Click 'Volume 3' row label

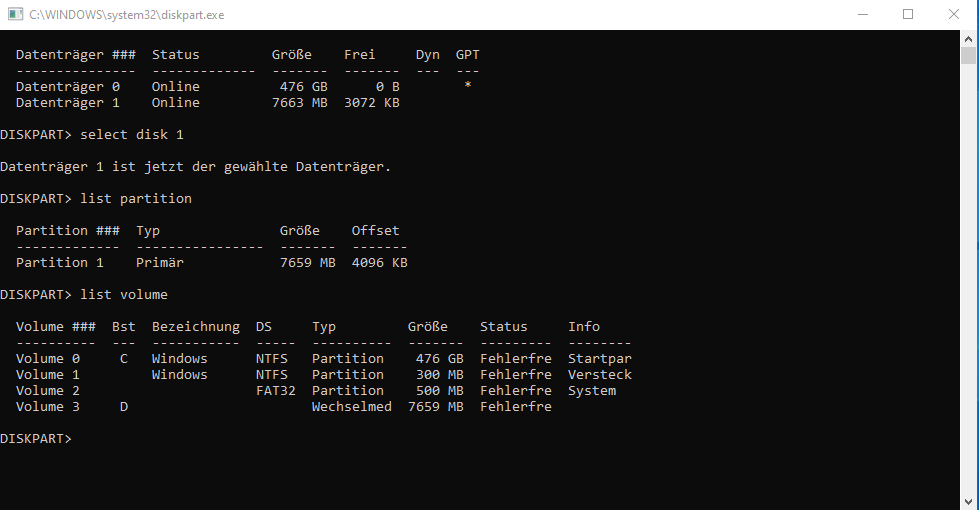[47, 407]
